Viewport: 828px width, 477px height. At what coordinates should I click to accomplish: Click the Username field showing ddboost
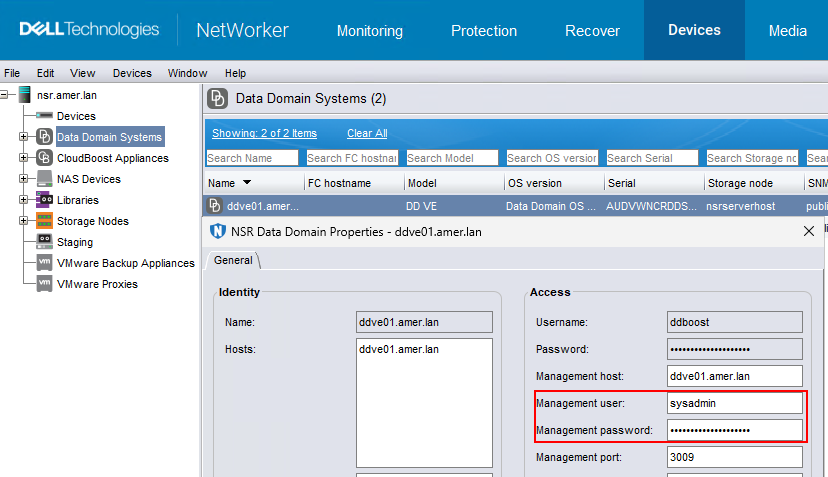(735, 322)
